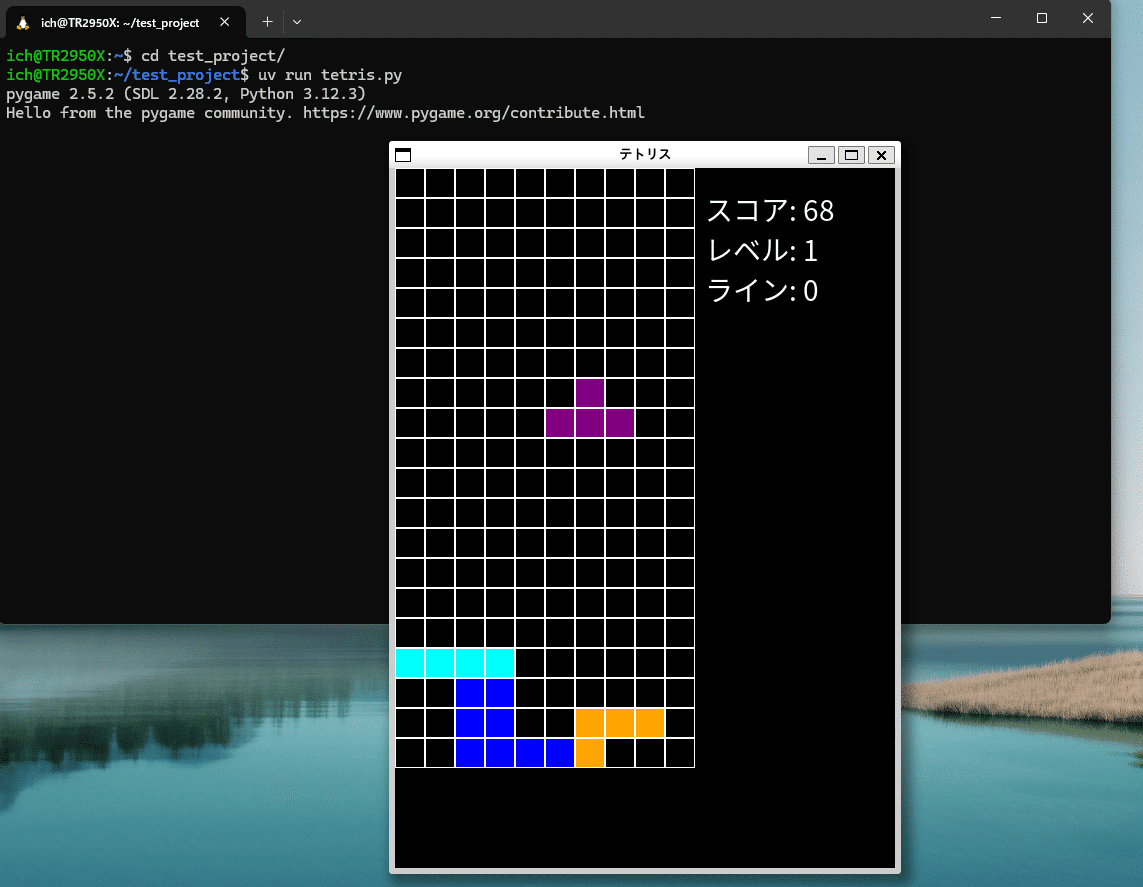This screenshot has width=1143, height=887.
Task: Click the レベル: 1 level display
Action: tap(763, 251)
